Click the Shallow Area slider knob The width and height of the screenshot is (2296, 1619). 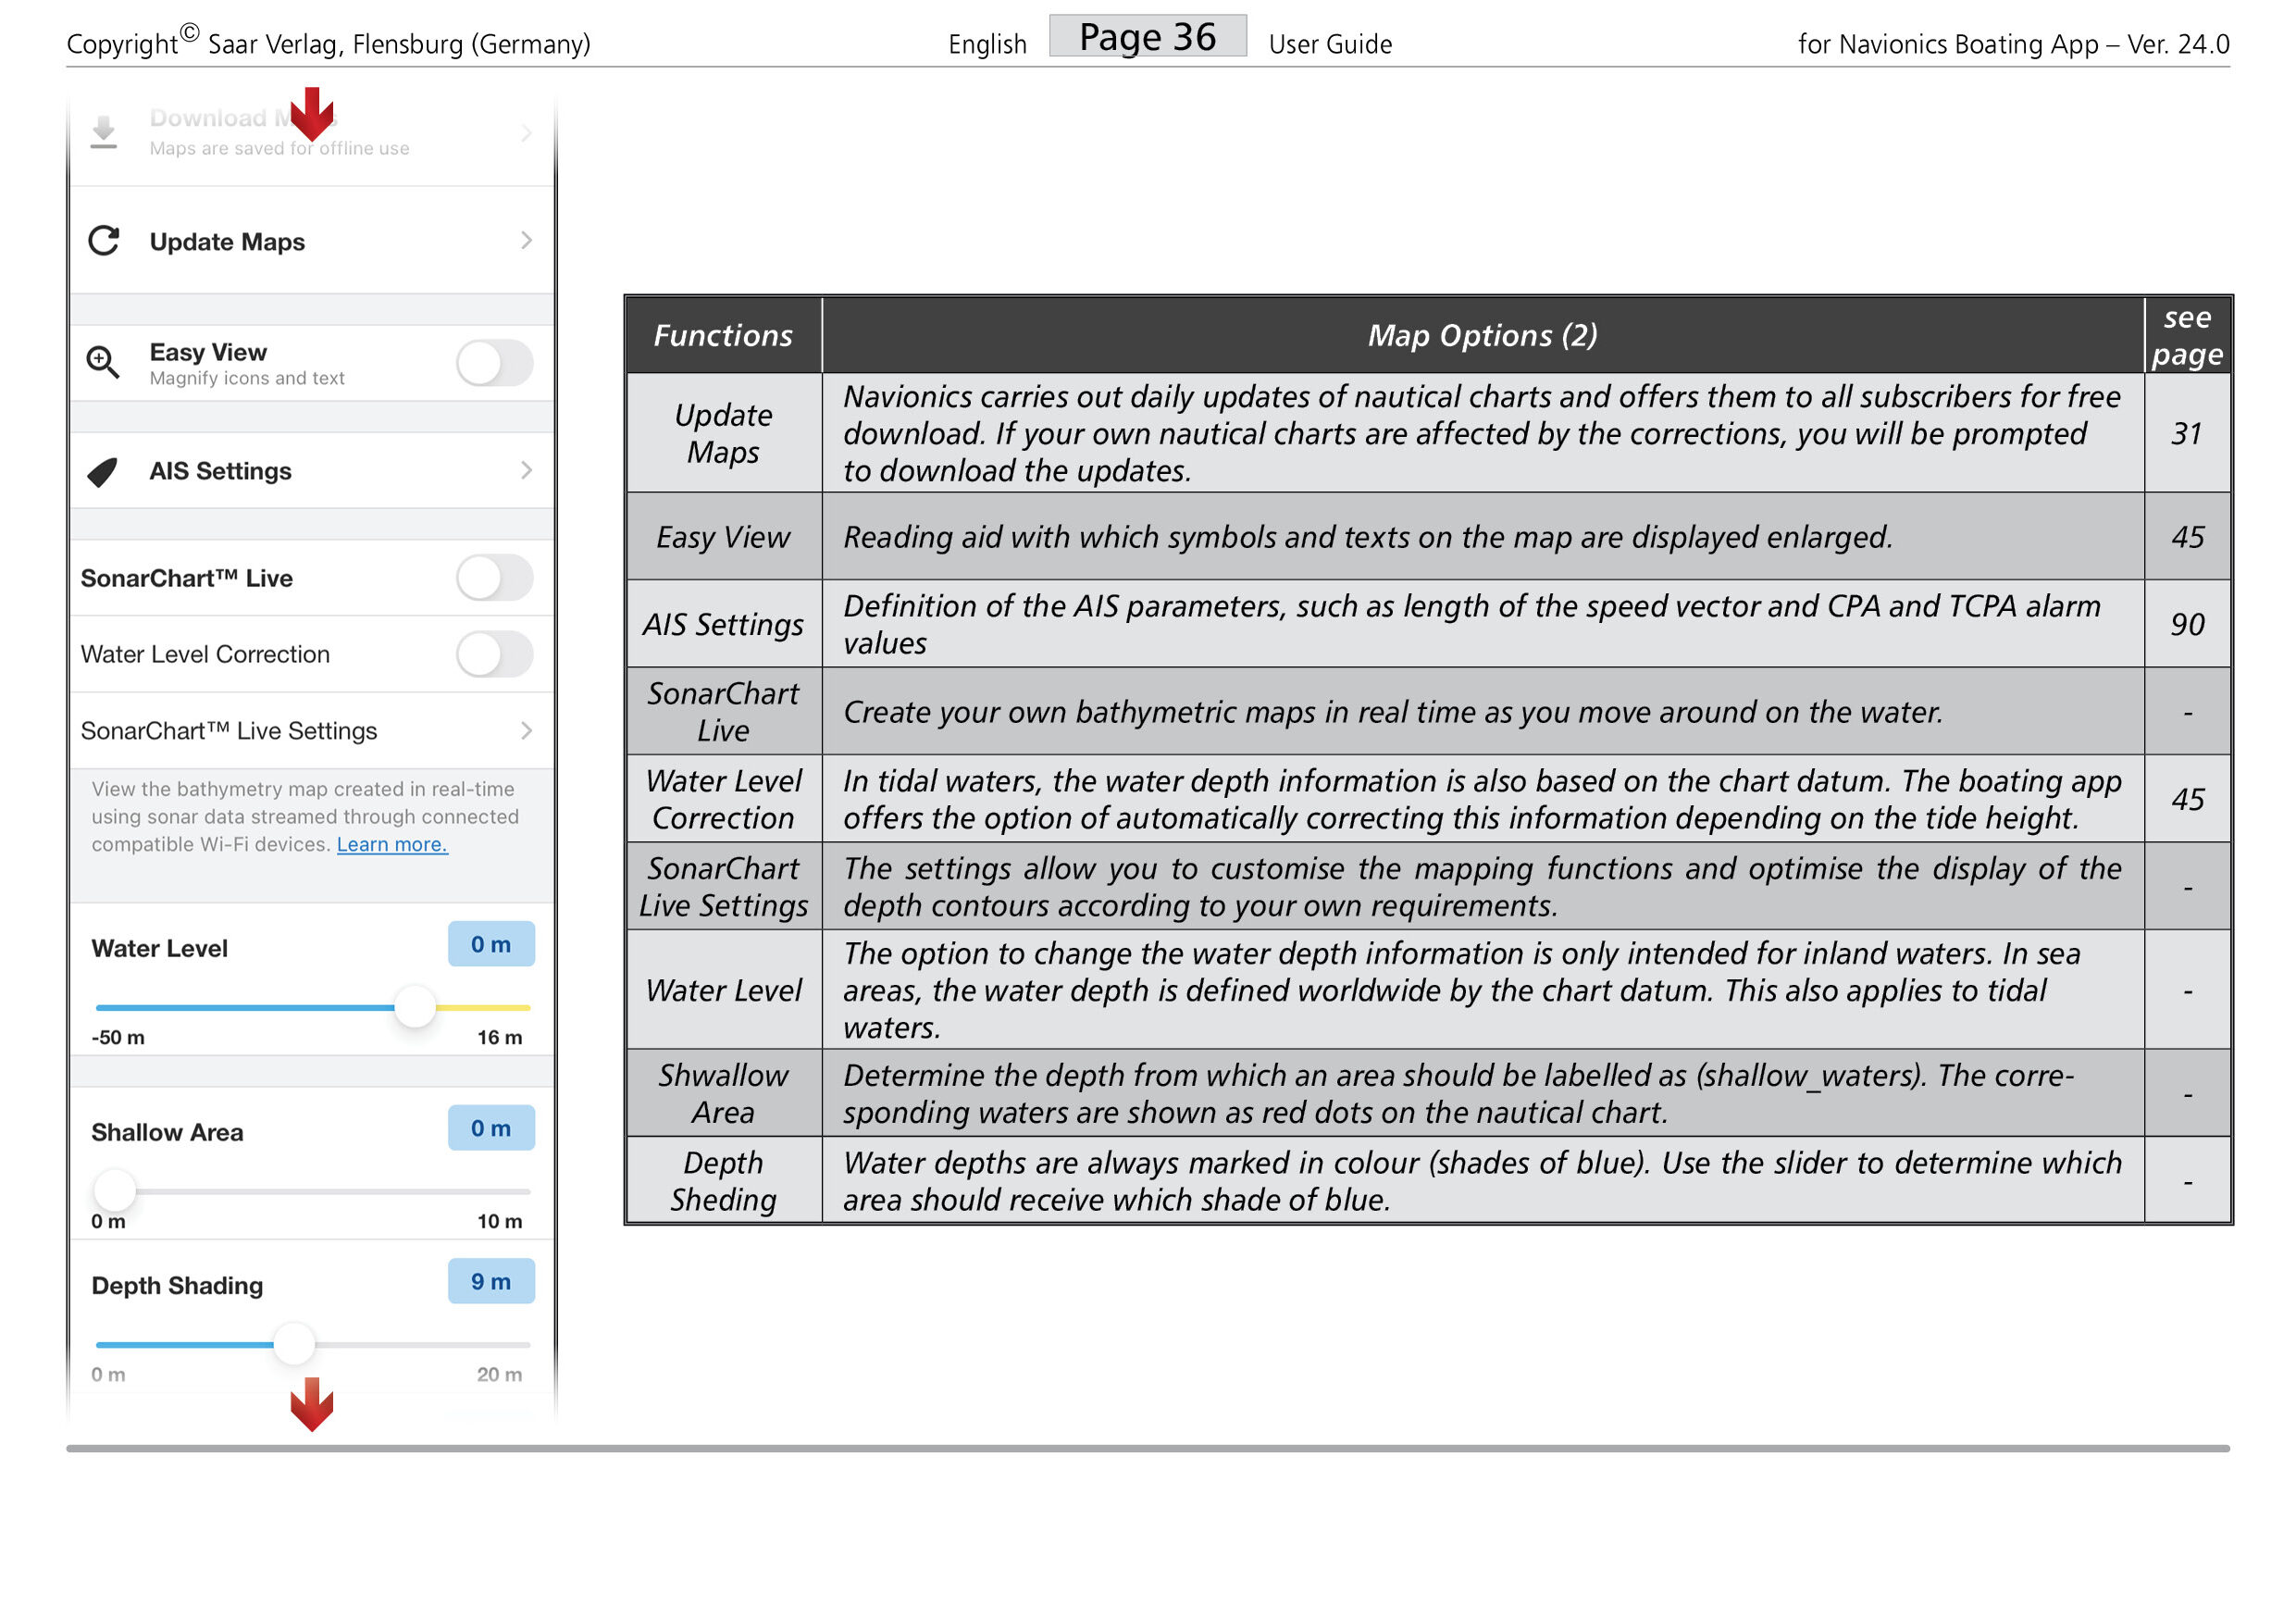pos(114,1190)
